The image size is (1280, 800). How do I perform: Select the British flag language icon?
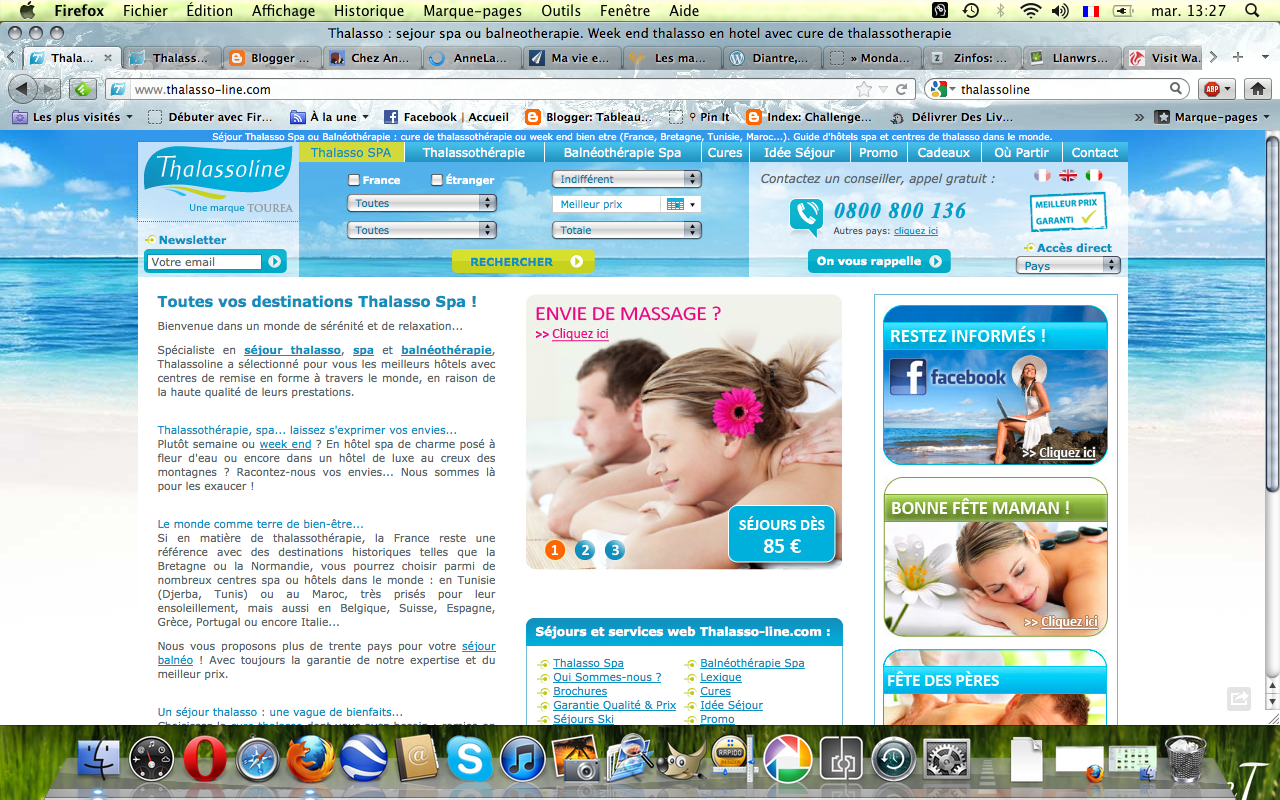point(1068,175)
